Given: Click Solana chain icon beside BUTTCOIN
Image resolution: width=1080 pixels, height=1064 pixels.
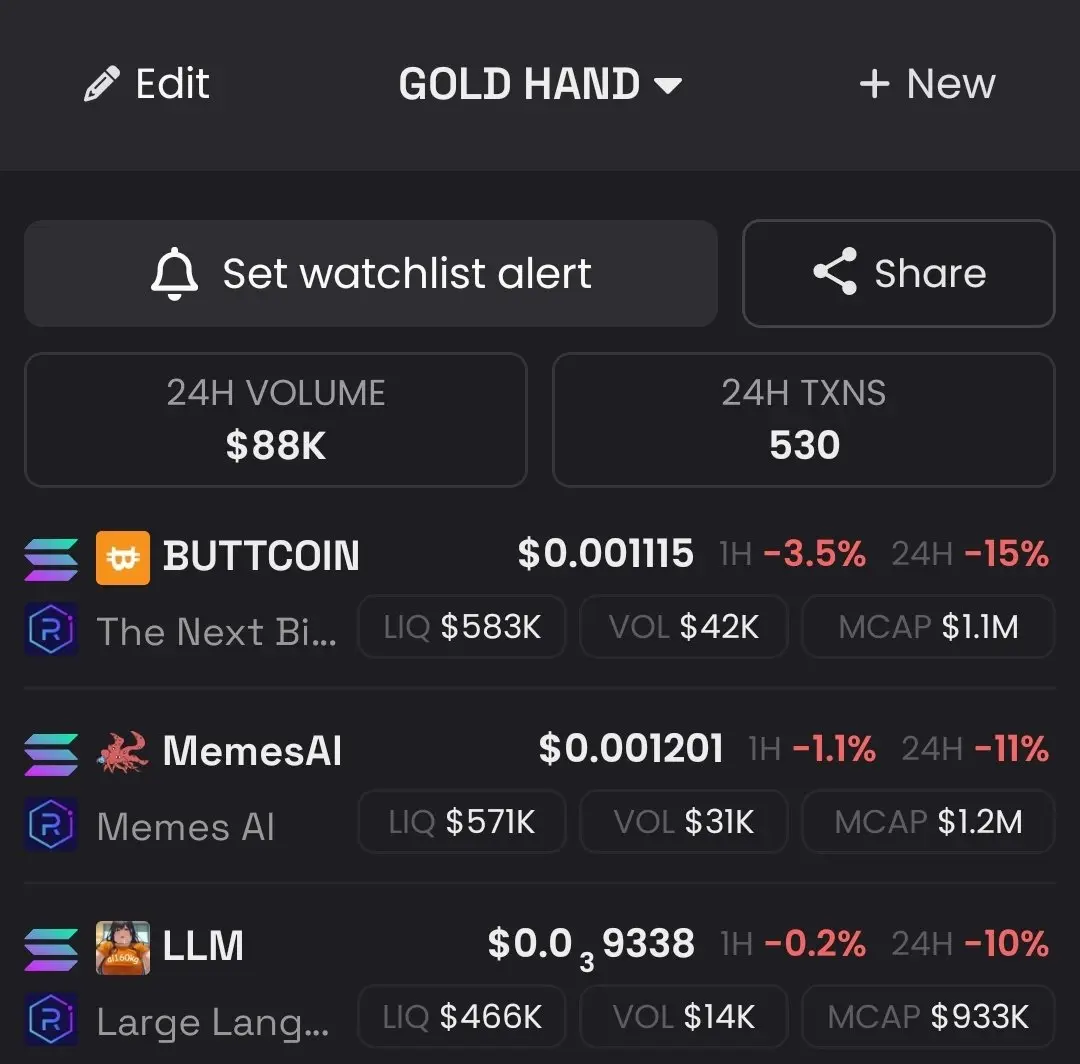Looking at the screenshot, I should click(x=51, y=559).
